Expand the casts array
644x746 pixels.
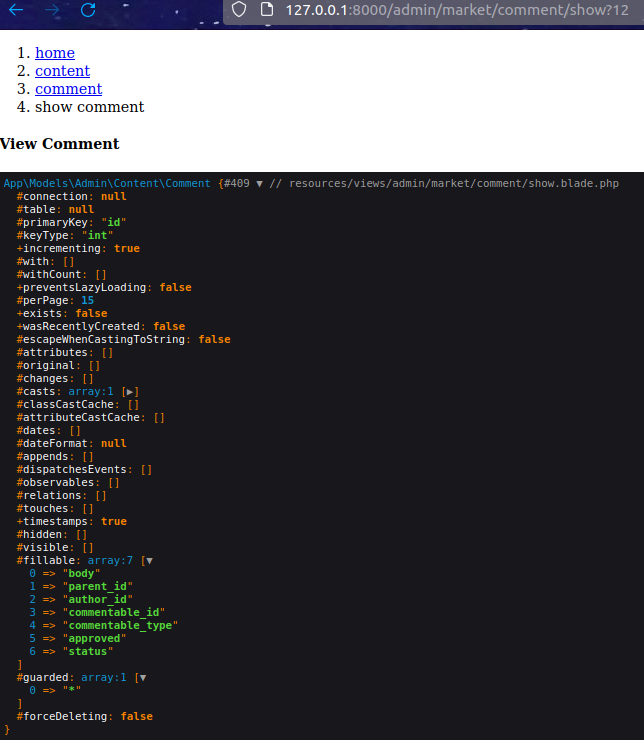click(133, 392)
